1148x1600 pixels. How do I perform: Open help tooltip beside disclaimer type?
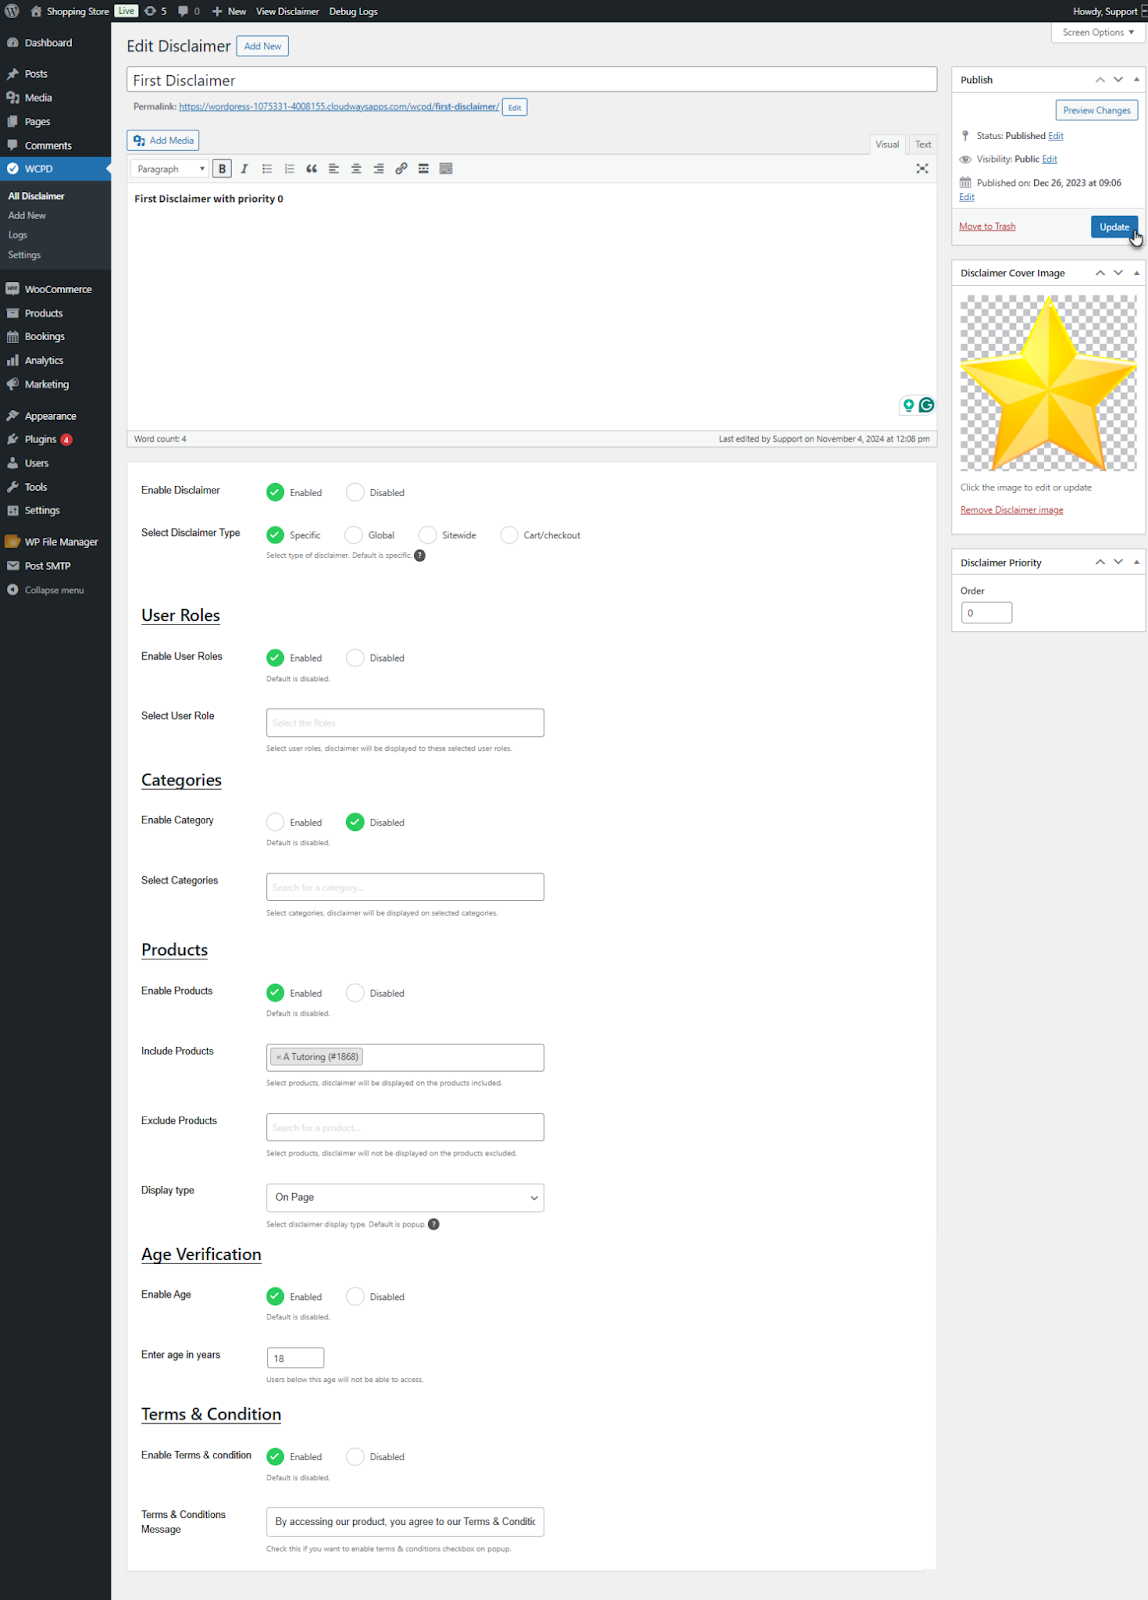click(420, 556)
